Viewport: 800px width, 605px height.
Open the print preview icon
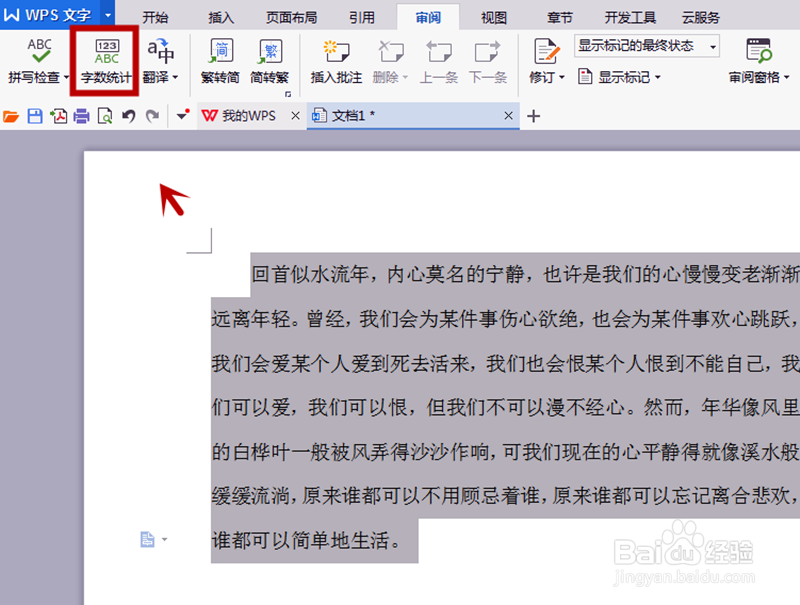[x=104, y=116]
